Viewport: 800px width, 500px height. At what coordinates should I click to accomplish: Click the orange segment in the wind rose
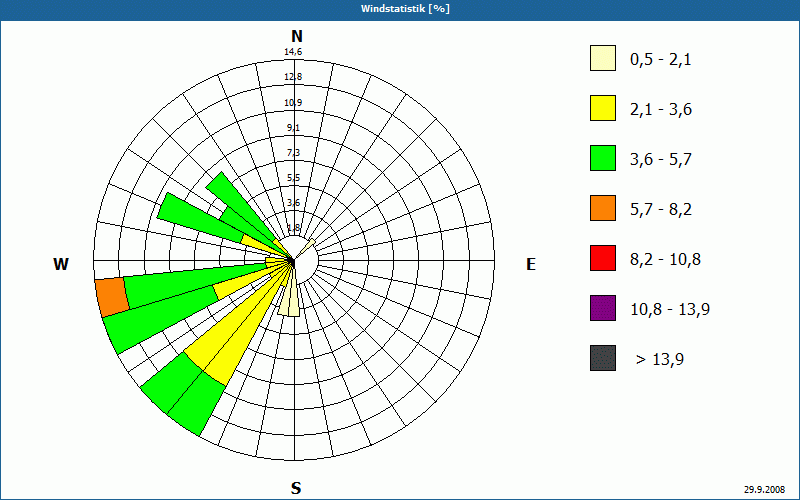[112, 297]
